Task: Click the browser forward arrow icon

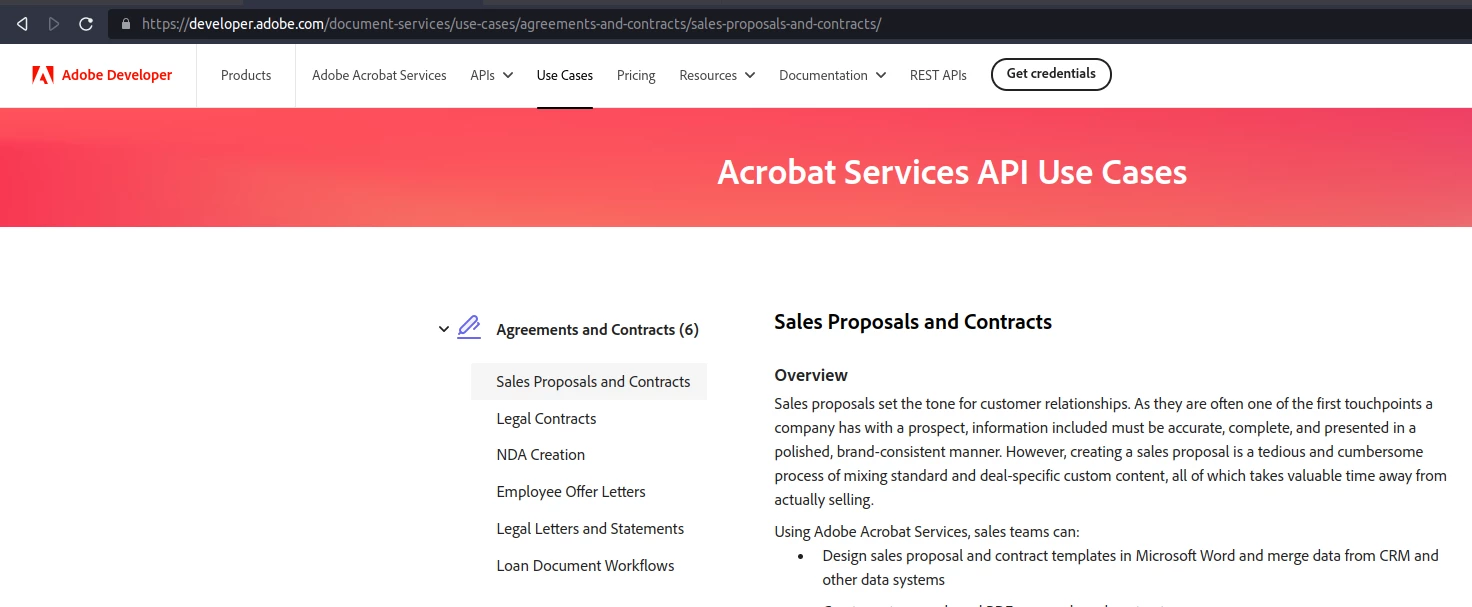Action: (x=54, y=23)
